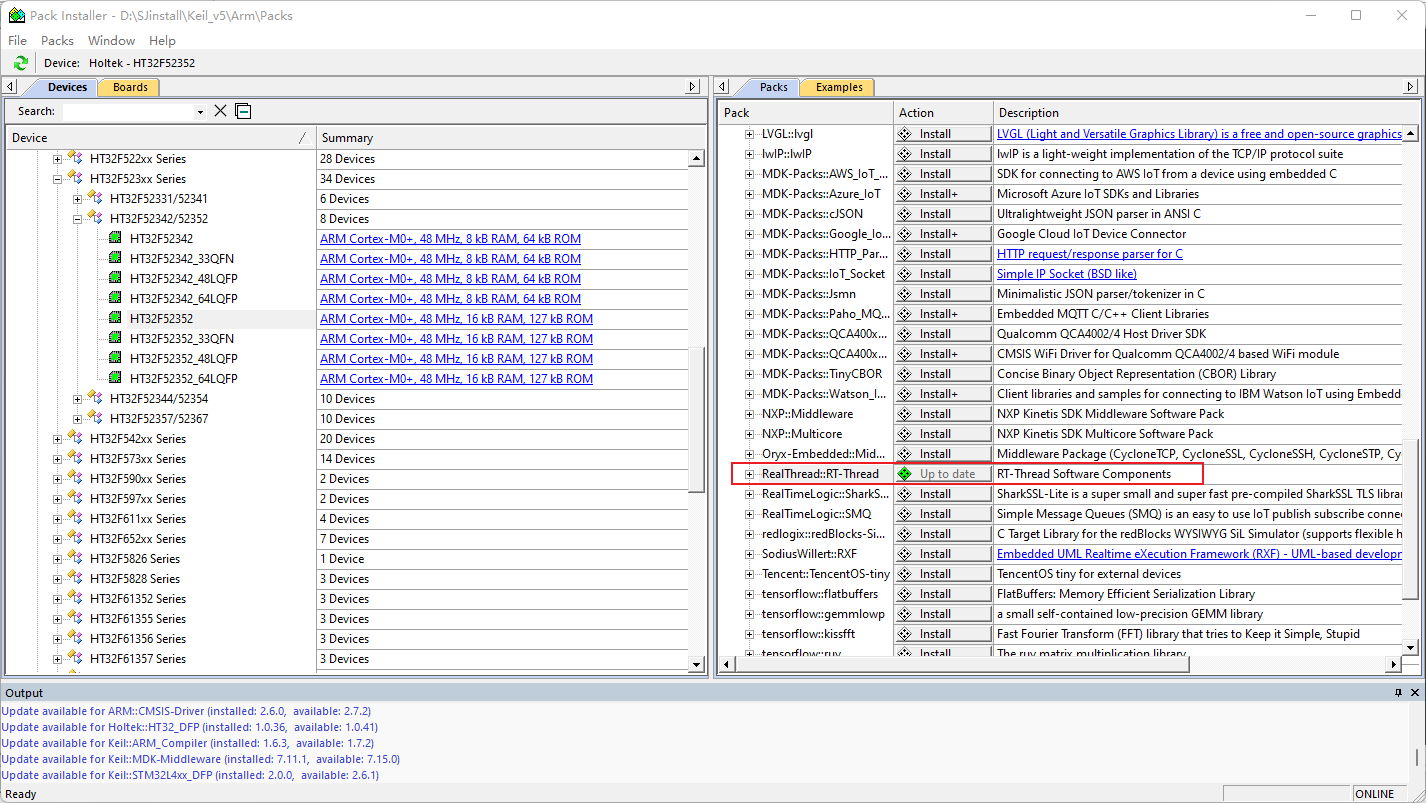This screenshot has width=1426, height=803.
Task: Click the collapse all tree icon
Action: click(x=243, y=111)
